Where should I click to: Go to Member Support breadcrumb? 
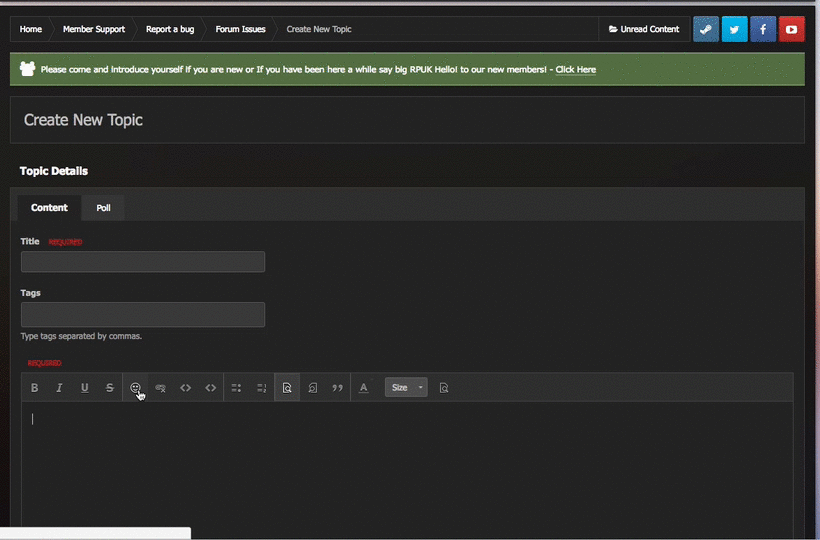[94, 29]
